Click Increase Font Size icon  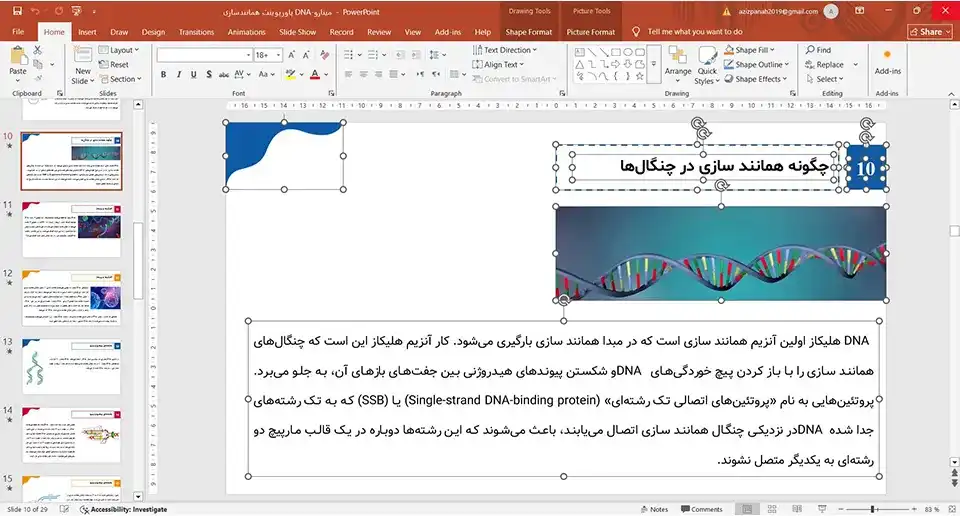pyautogui.click(x=292, y=55)
